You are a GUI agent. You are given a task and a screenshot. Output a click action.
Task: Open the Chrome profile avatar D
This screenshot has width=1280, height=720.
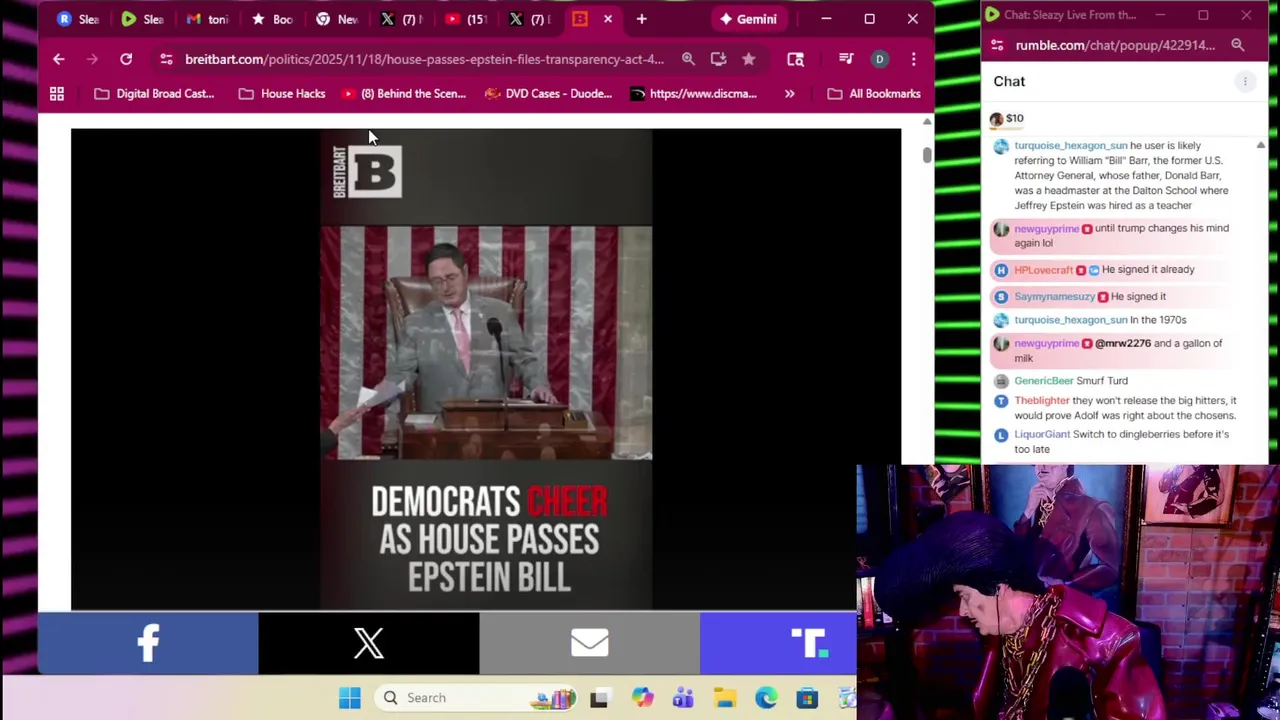(x=879, y=59)
